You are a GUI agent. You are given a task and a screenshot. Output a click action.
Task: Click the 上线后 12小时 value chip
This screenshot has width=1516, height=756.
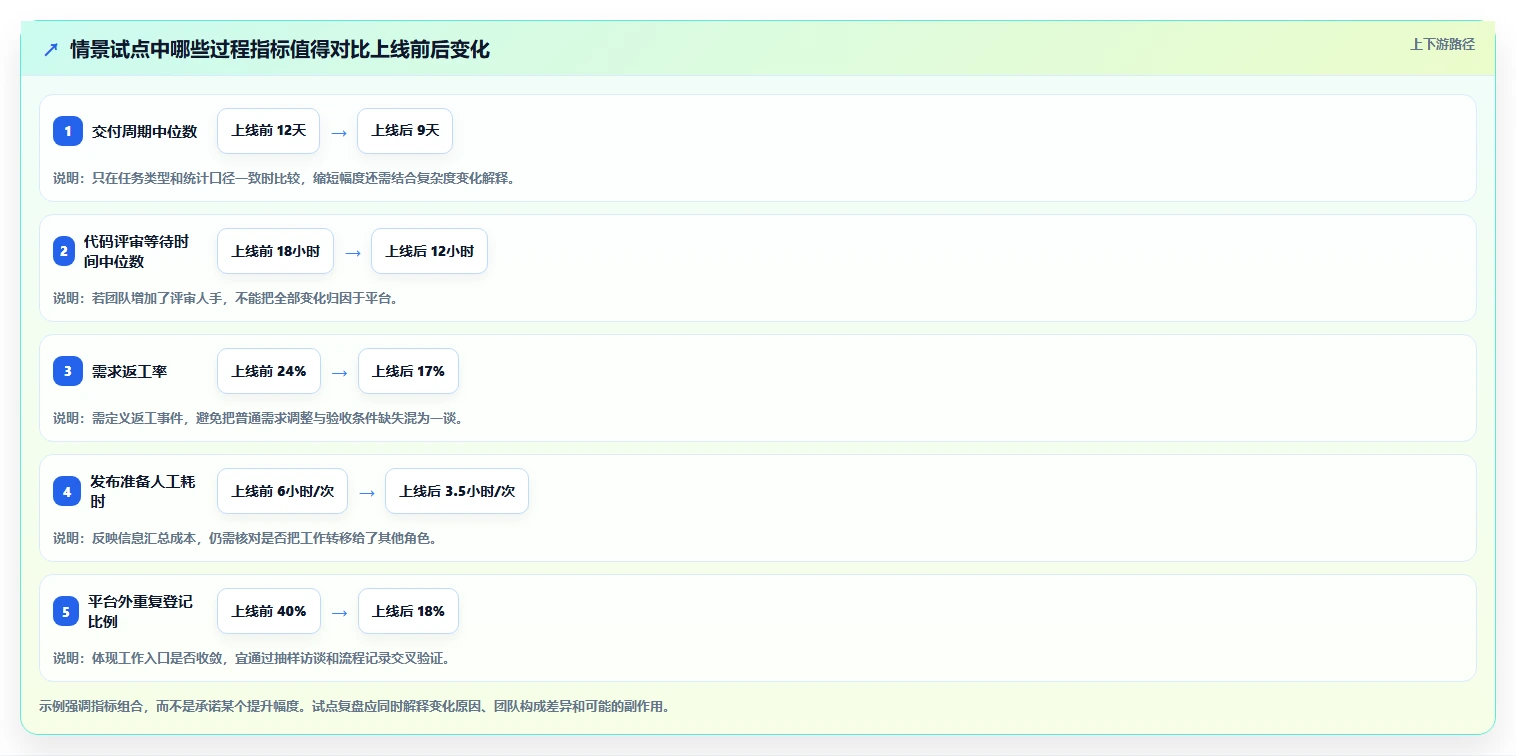[430, 251]
